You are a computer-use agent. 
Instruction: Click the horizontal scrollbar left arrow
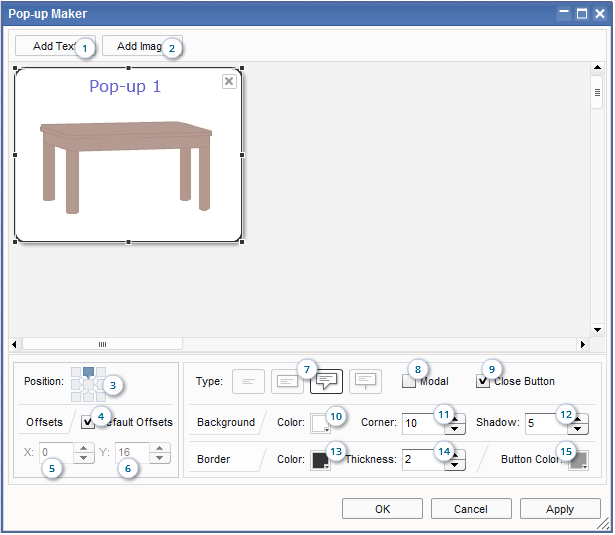[15, 345]
